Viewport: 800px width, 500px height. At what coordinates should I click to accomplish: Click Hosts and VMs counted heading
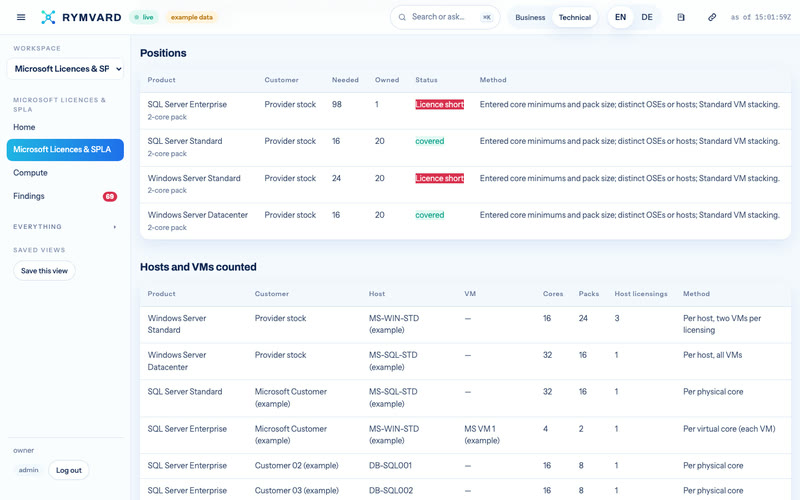(198, 267)
